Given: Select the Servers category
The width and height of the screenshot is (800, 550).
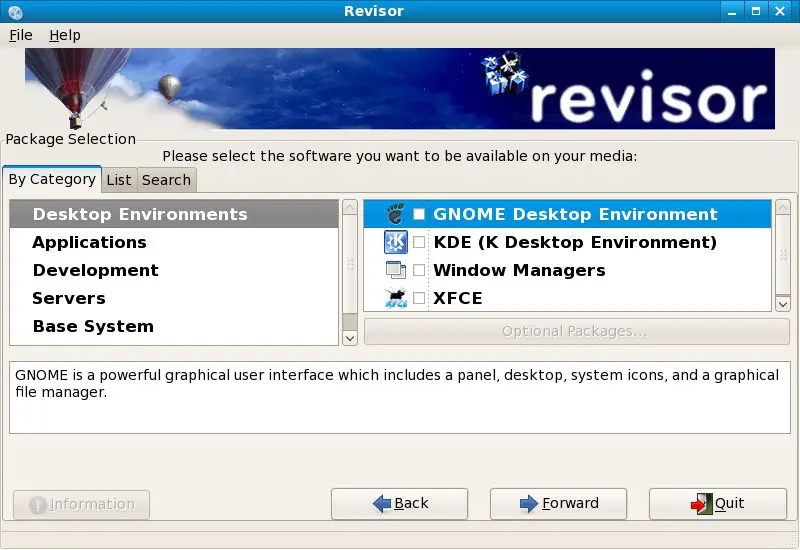Looking at the screenshot, I should coord(174,298).
